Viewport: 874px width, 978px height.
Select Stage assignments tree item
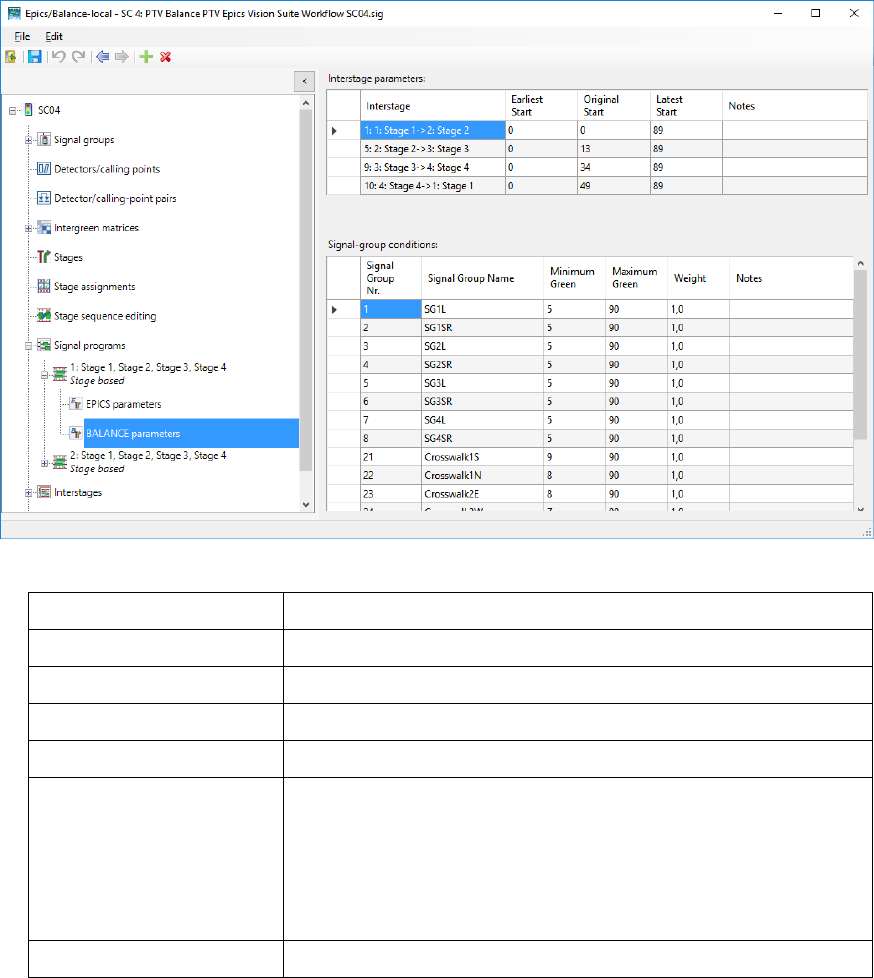(x=95, y=286)
